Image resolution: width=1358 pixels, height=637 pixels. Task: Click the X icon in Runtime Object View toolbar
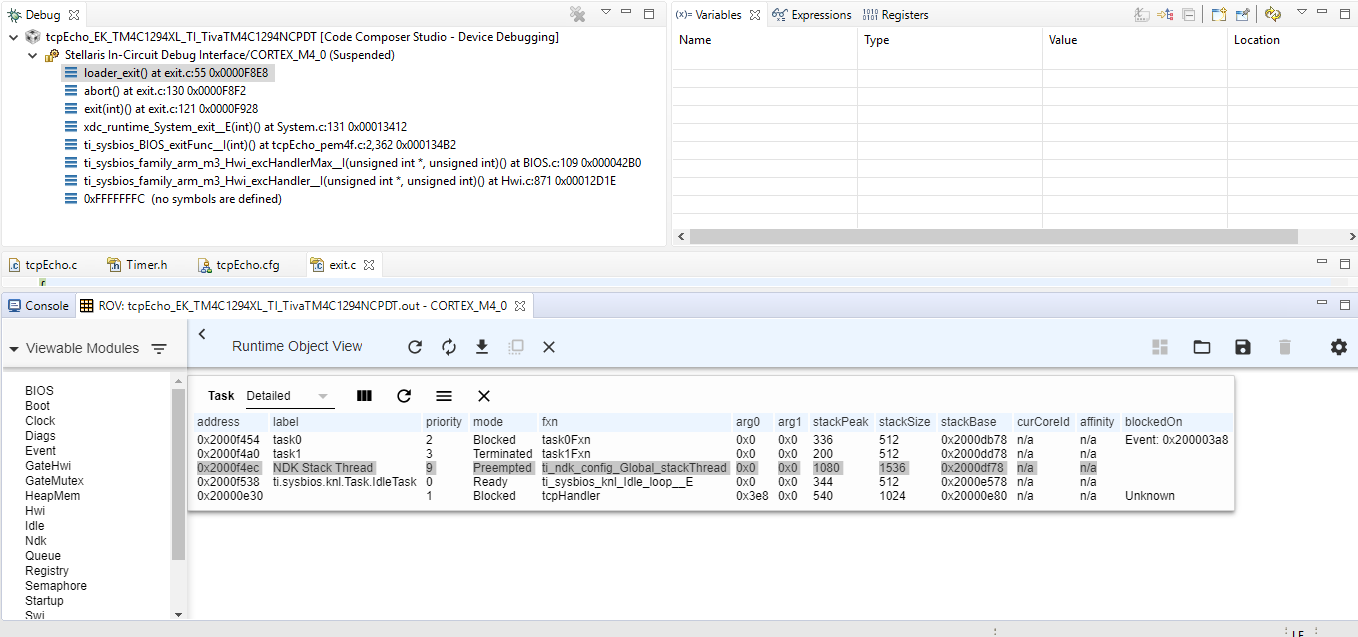(x=549, y=347)
